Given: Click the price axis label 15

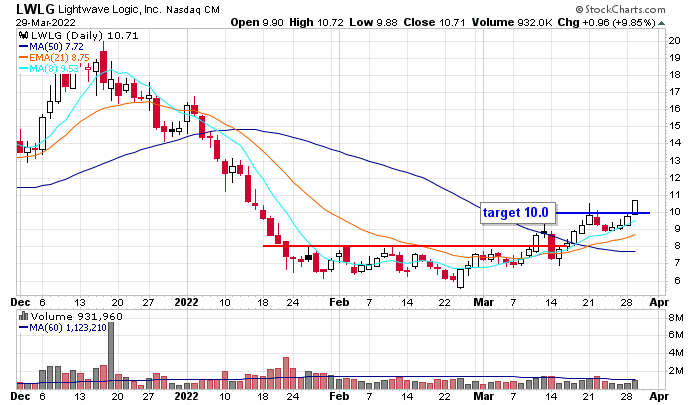Looking at the screenshot, I should [674, 126].
